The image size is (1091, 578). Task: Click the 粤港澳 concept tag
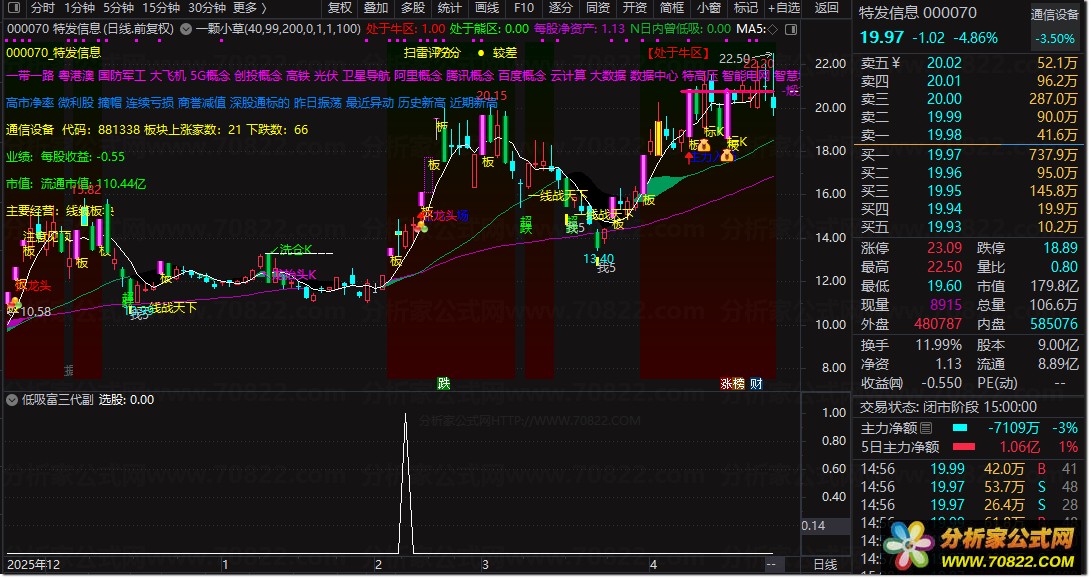(x=76, y=75)
